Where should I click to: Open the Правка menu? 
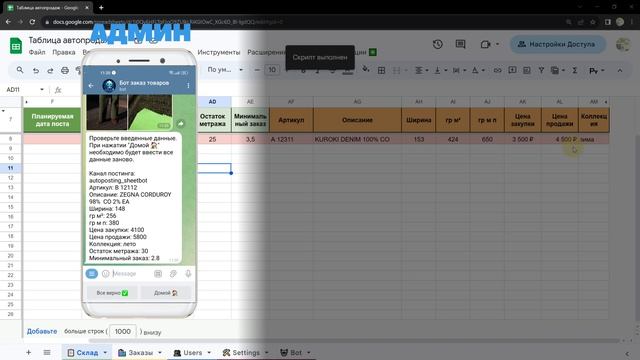[64, 52]
